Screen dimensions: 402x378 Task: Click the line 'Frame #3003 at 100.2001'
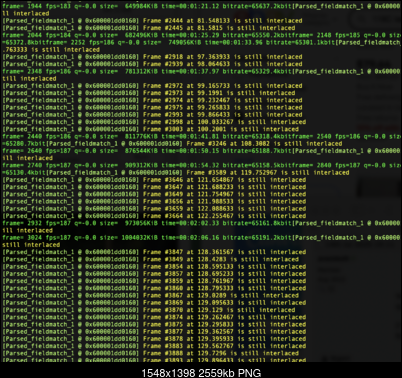[x=150, y=129]
